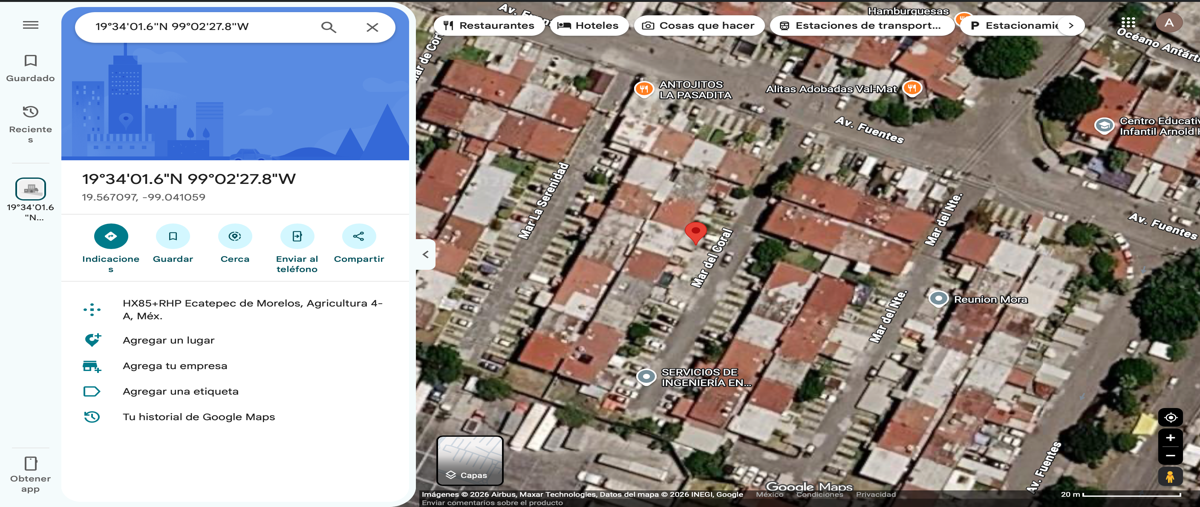Select Estaciones de transporte chip
This screenshot has width=1200, height=507.
[x=860, y=25]
